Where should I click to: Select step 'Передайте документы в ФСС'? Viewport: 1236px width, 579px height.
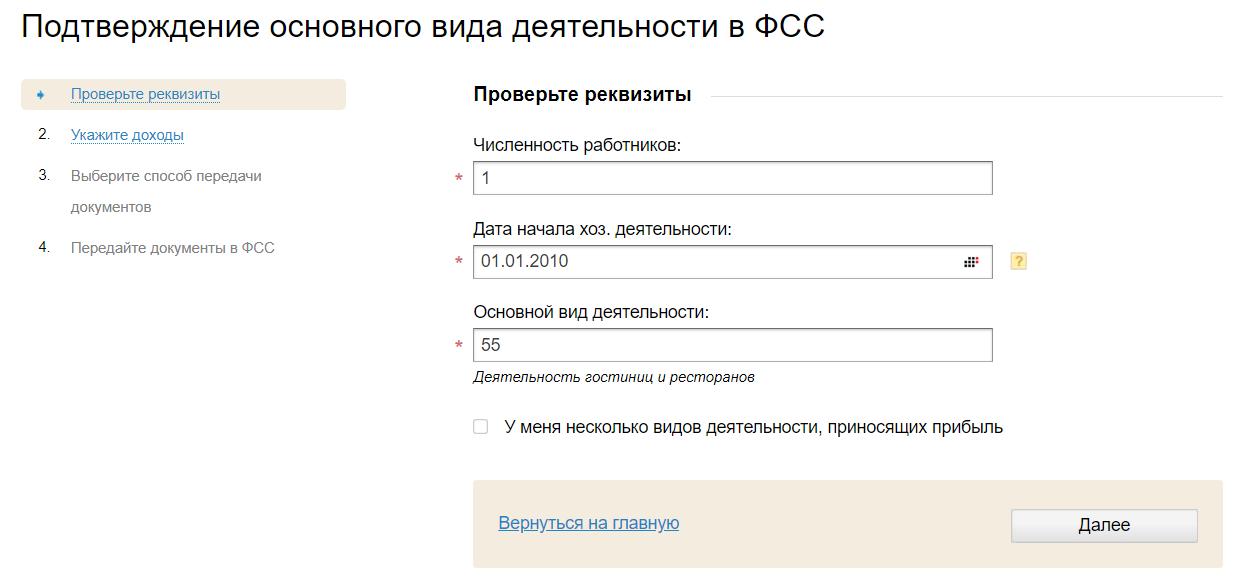tap(172, 248)
